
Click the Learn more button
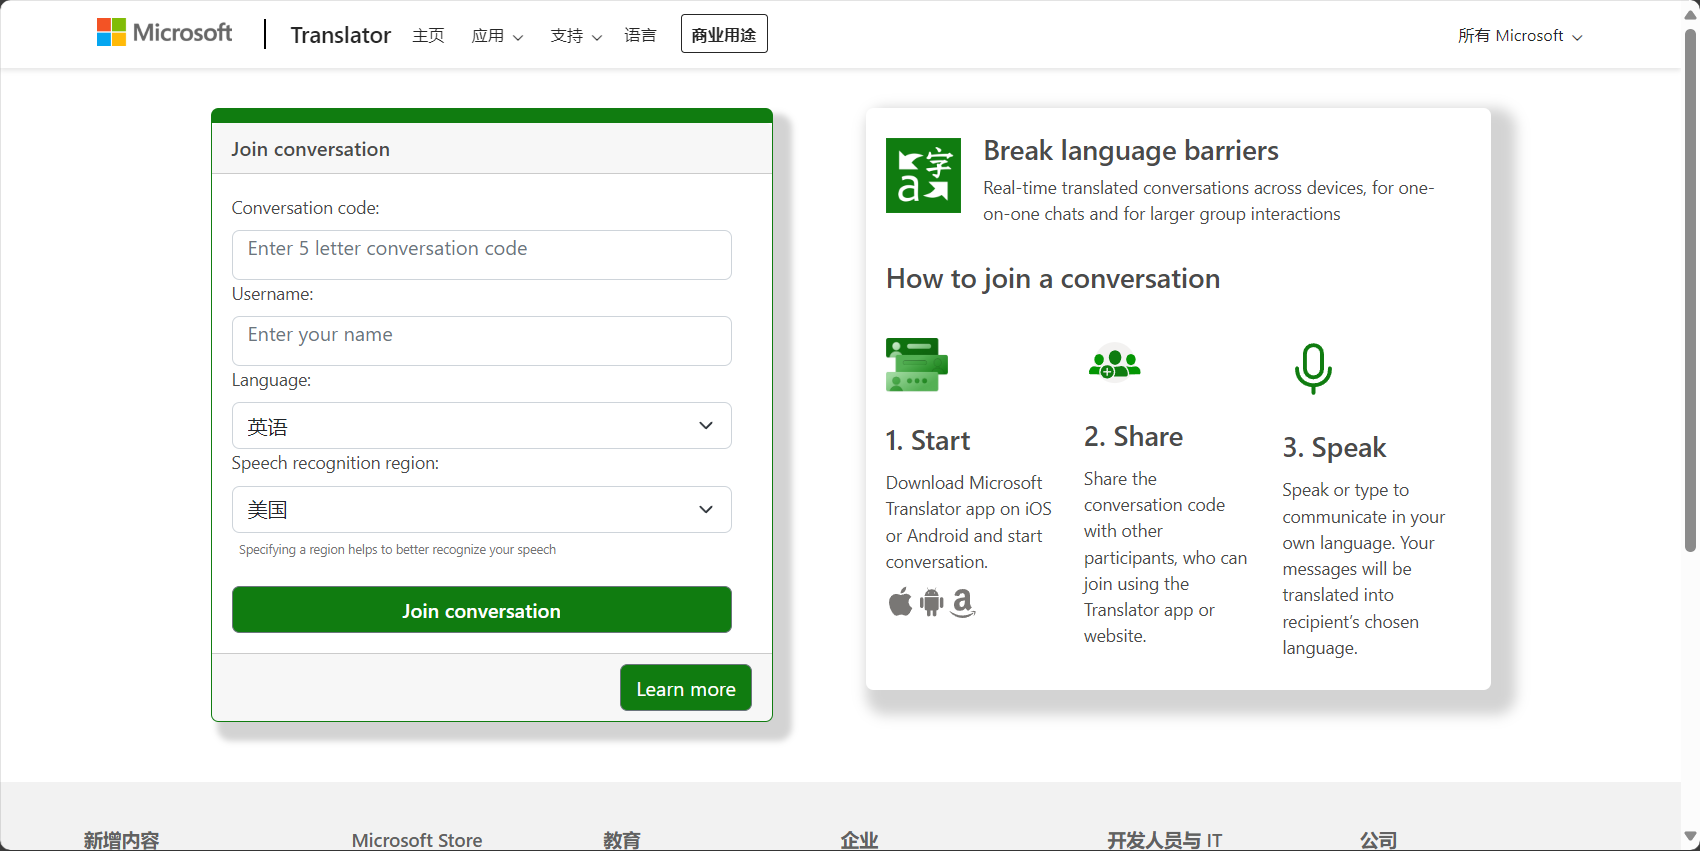[686, 688]
